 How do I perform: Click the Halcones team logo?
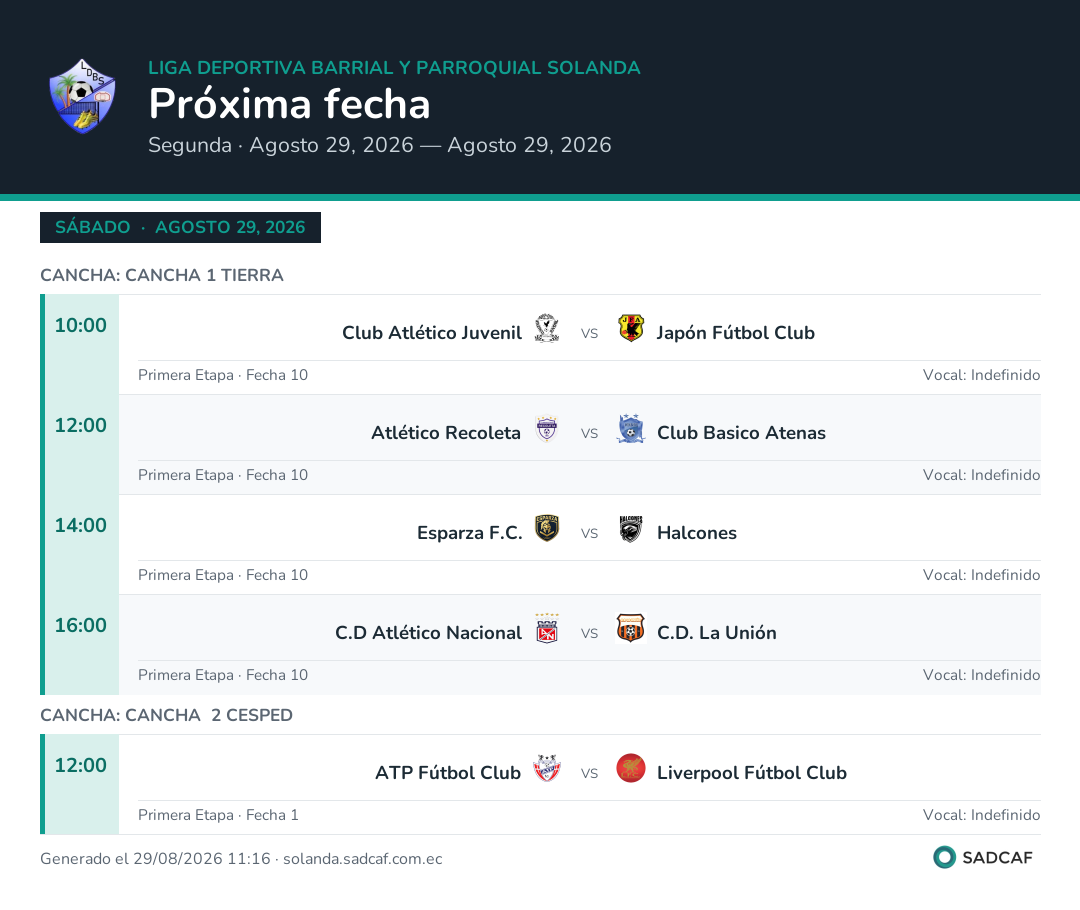coord(630,528)
